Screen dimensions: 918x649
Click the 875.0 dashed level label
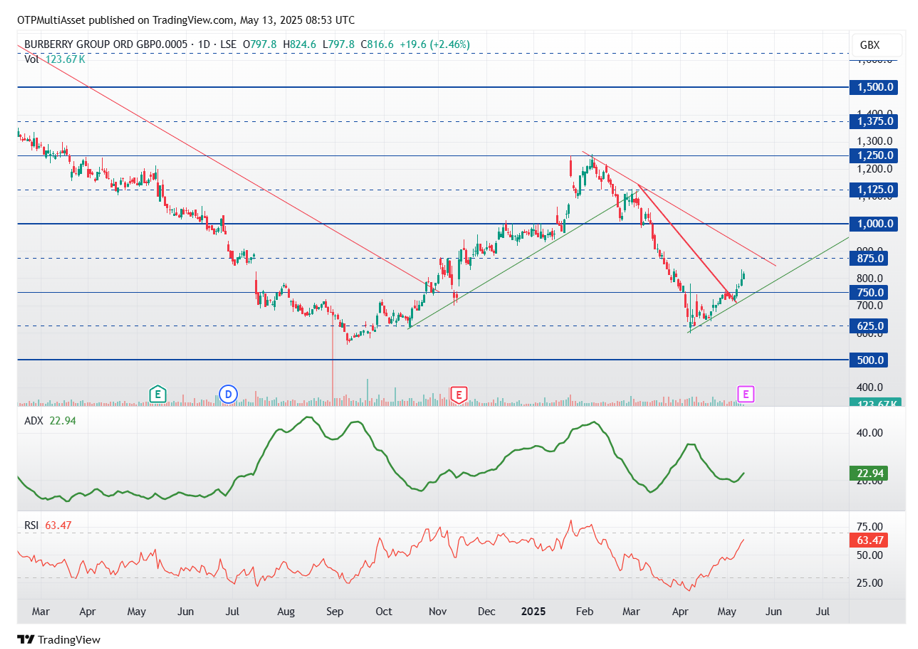click(x=869, y=258)
